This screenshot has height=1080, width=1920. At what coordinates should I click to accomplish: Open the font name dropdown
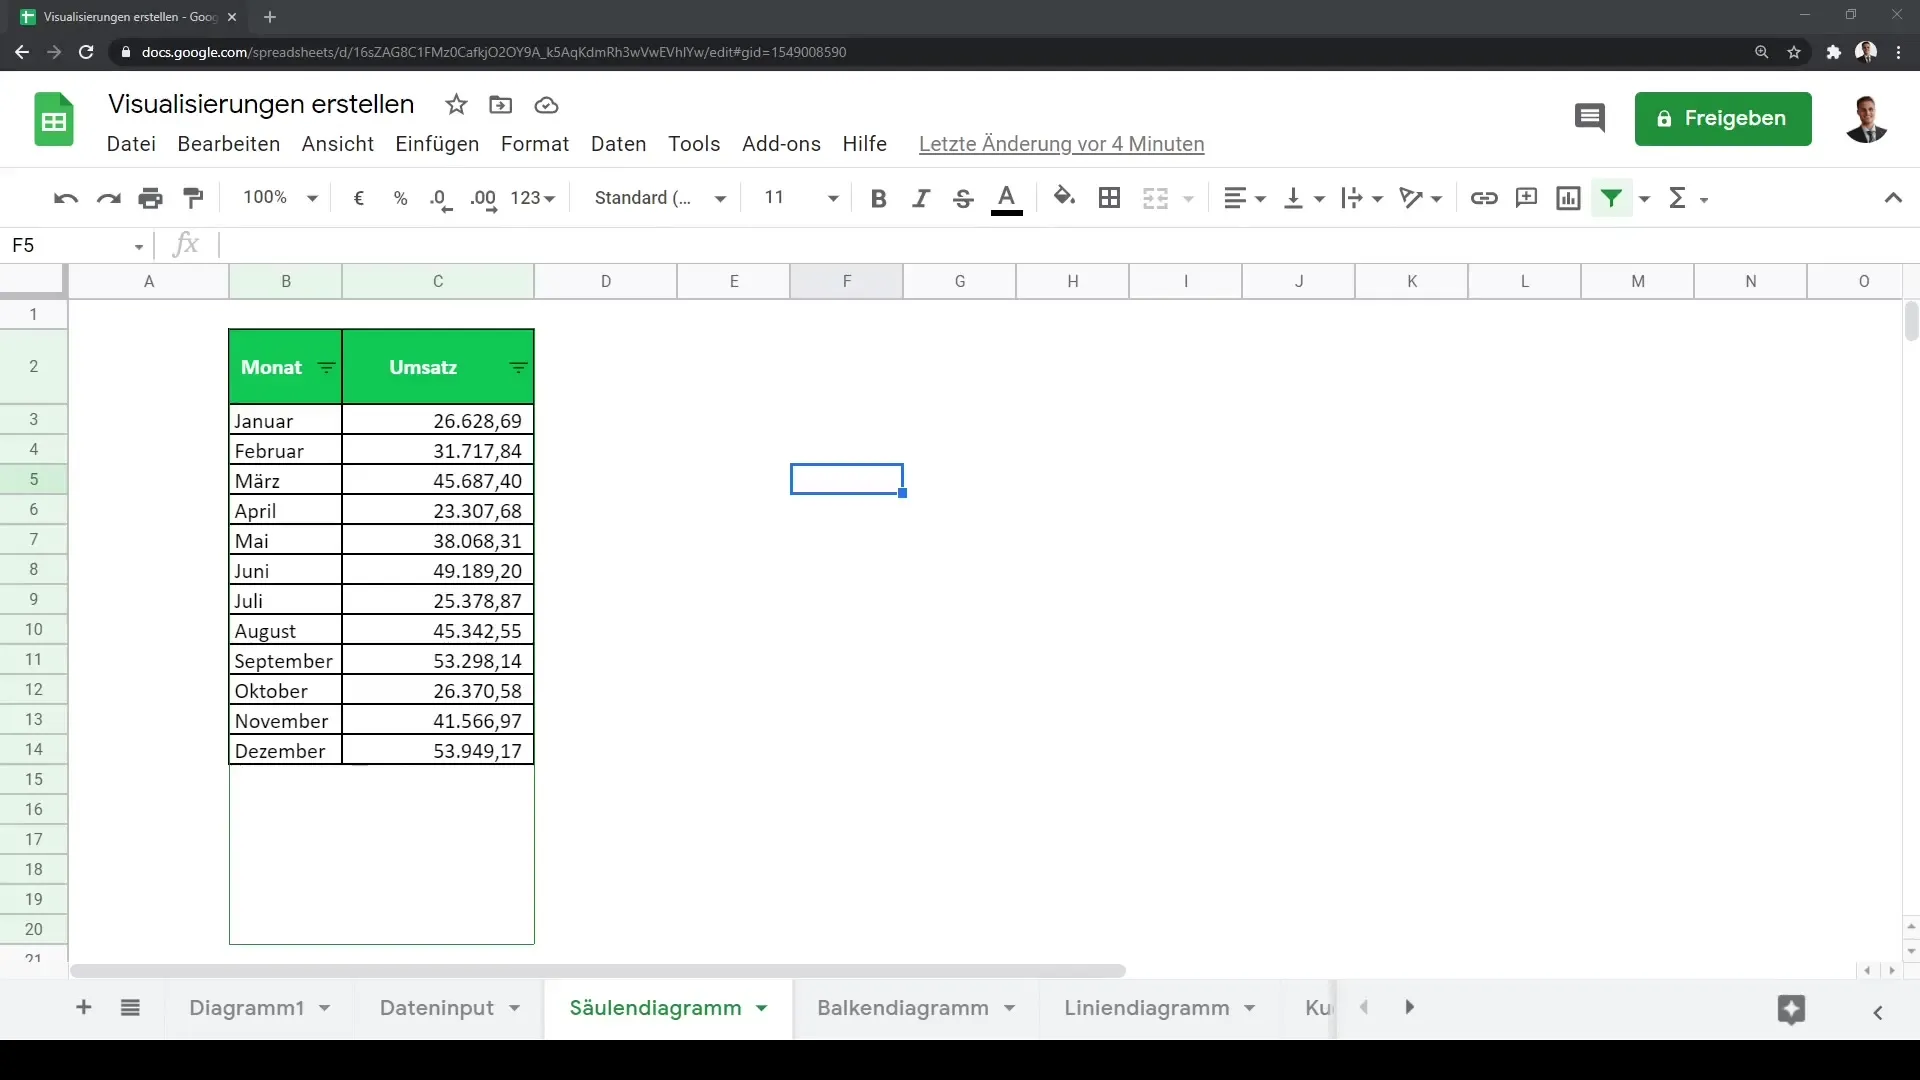[x=659, y=198]
